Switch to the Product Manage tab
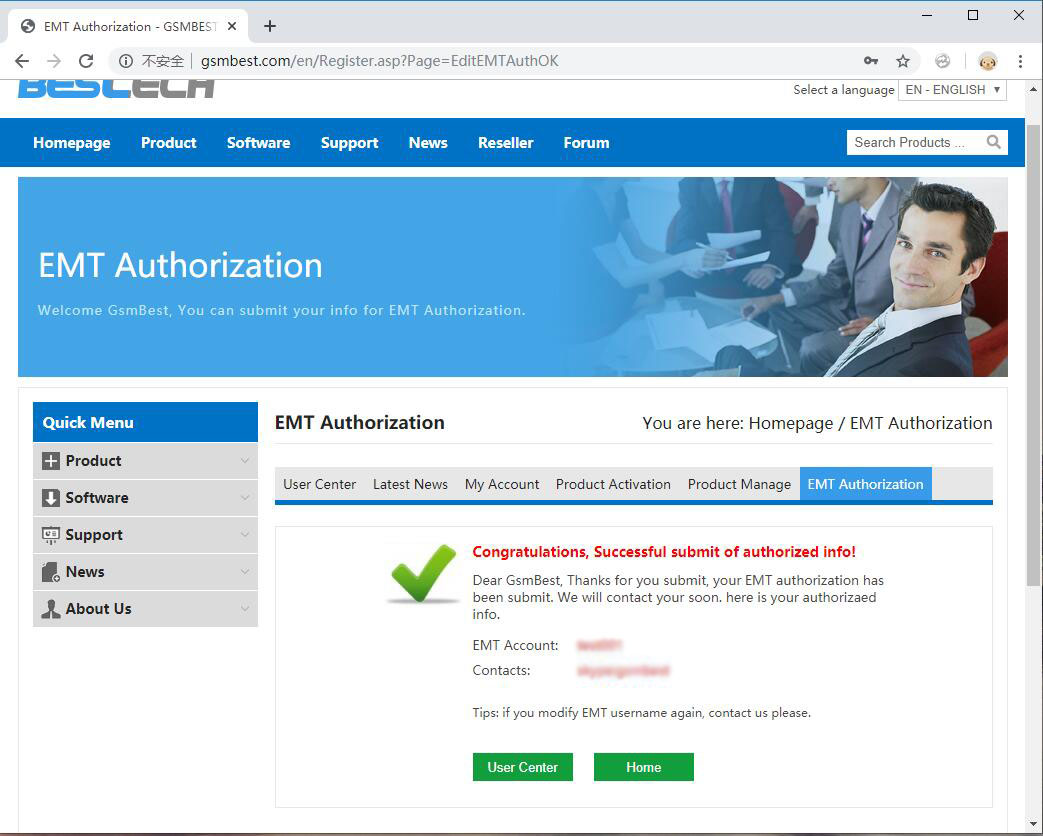The width and height of the screenshot is (1043, 836). 740,484
